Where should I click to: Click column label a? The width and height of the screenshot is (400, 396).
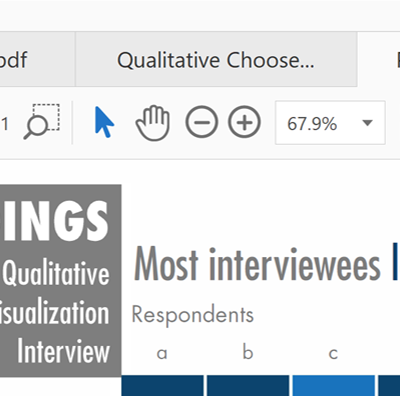pos(162,353)
